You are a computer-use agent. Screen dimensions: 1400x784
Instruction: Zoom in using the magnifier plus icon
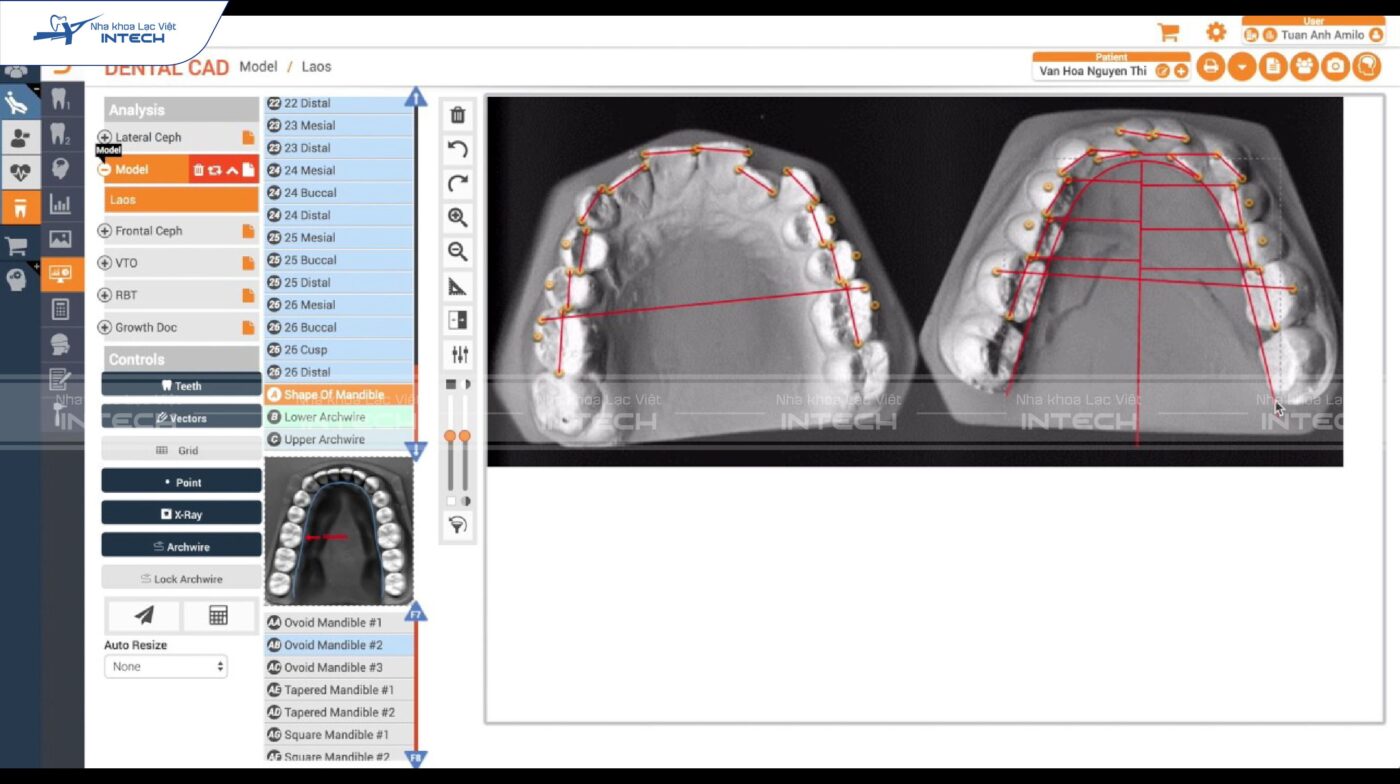(x=458, y=217)
